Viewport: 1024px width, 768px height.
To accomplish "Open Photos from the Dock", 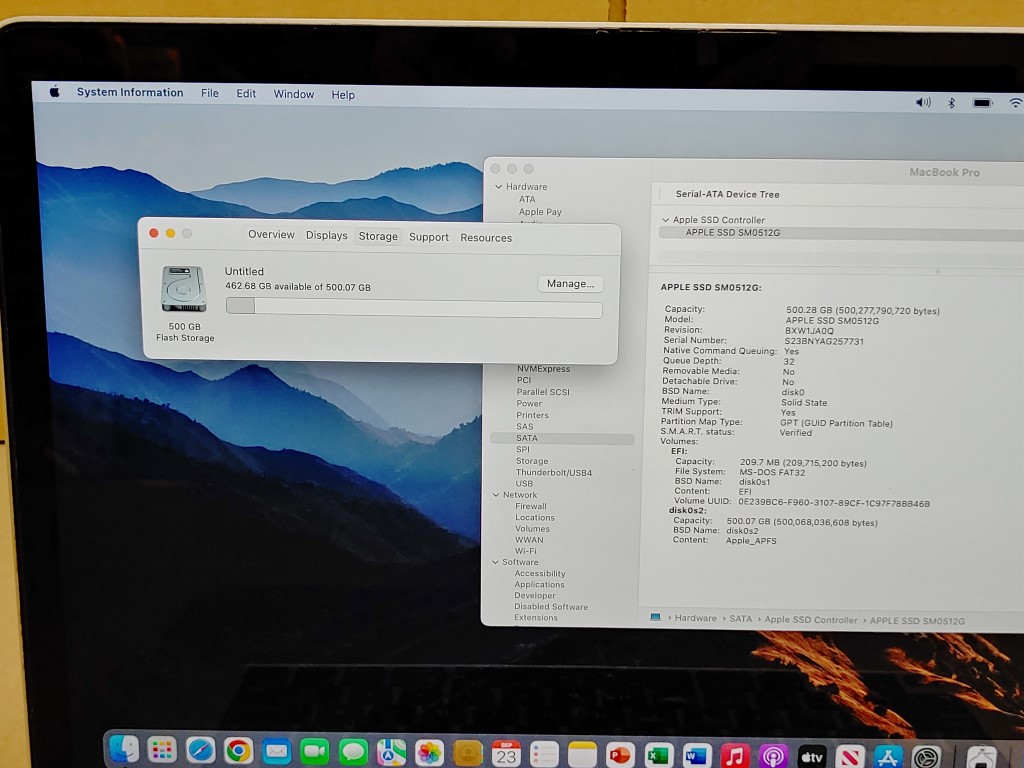I will tap(430, 754).
